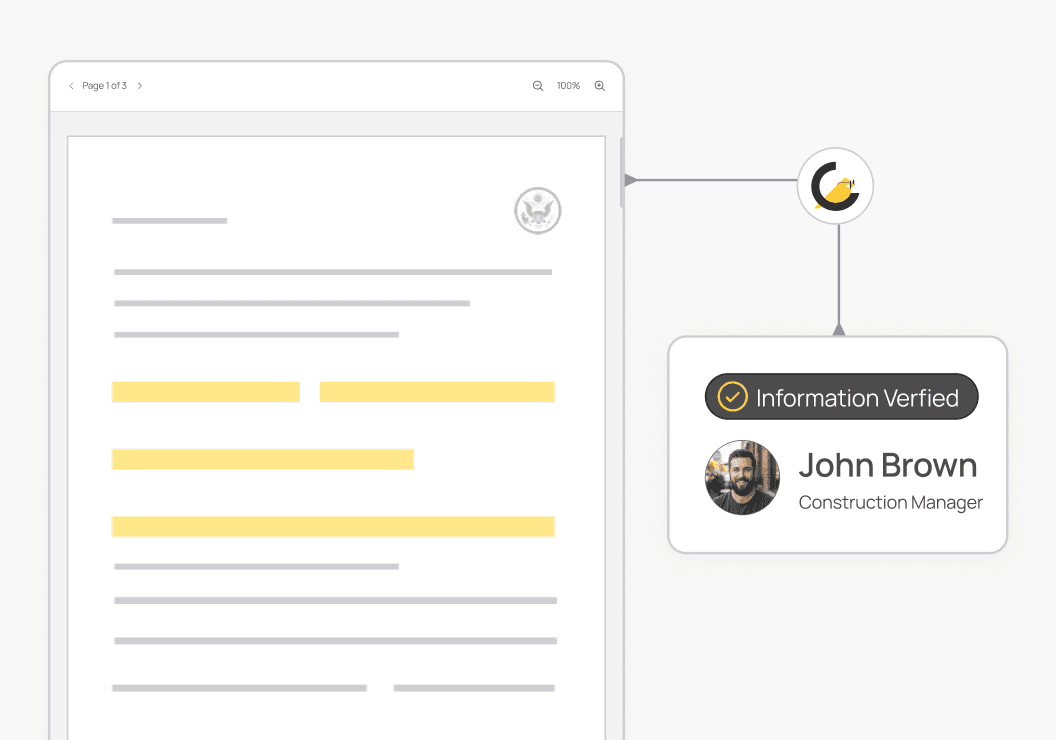This screenshot has height=740, width=1056.
Task: Click the zoom-out magnifier icon
Action: 538,86
